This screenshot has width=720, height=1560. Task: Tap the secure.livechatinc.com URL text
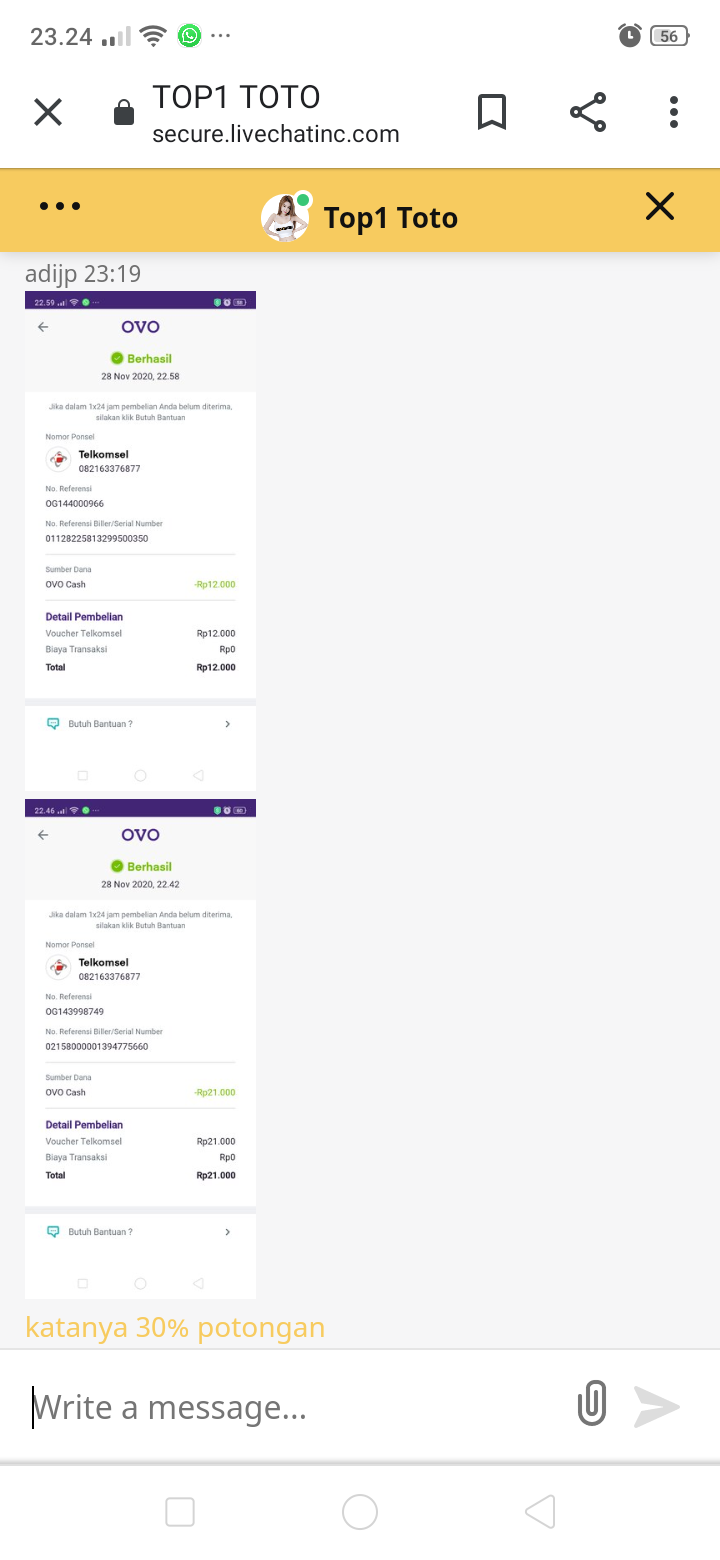coord(276,134)
